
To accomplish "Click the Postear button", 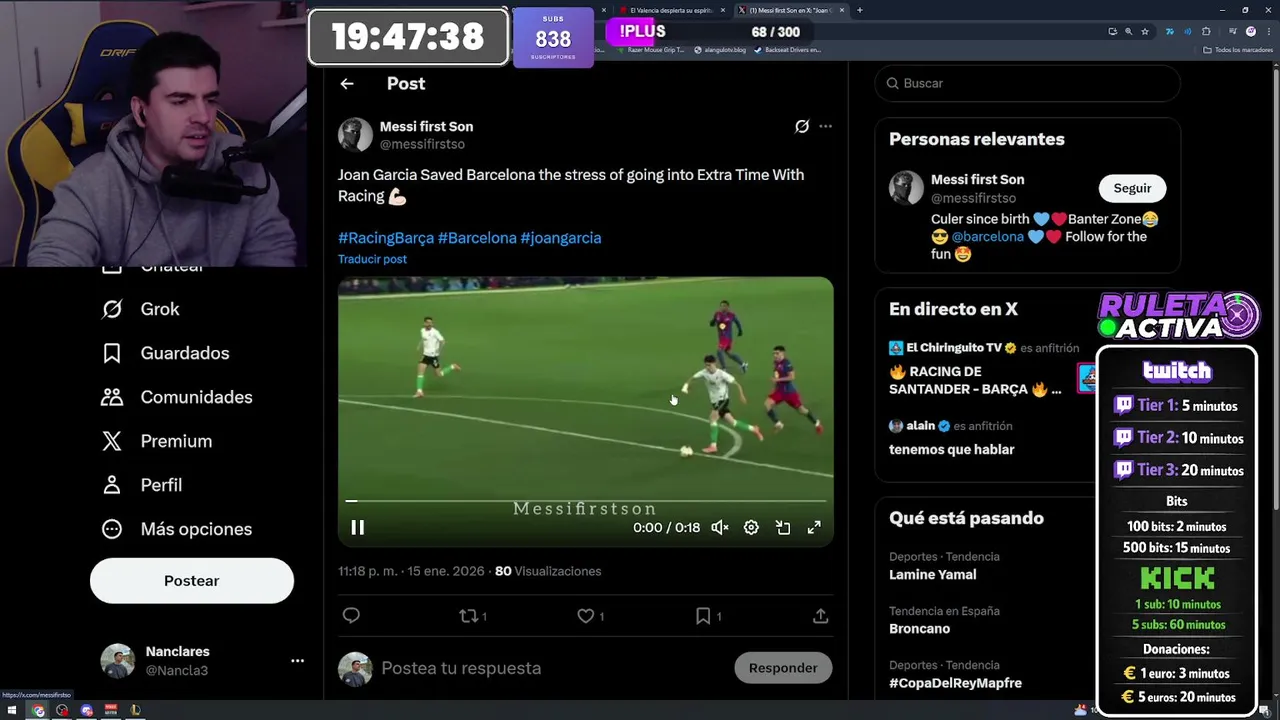I will click(192, 581).
